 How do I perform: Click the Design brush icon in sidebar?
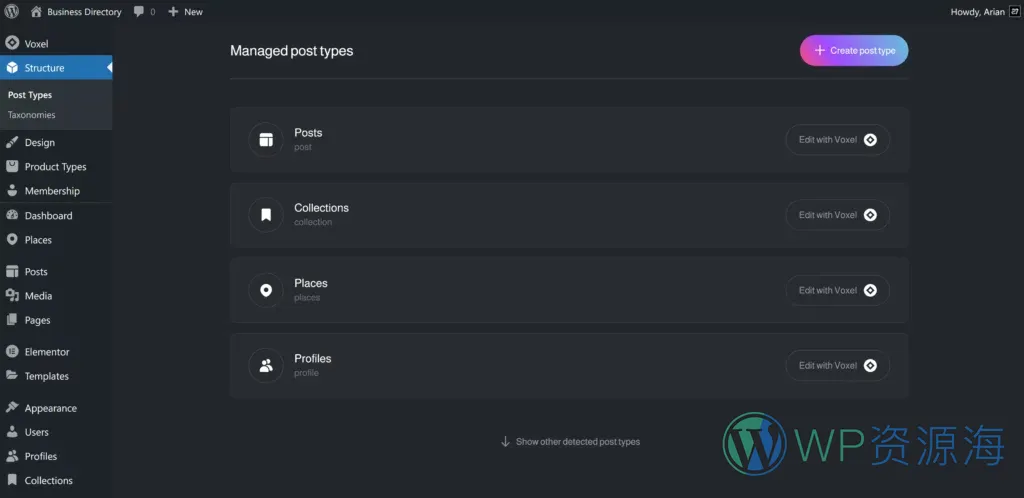point(12,142)
